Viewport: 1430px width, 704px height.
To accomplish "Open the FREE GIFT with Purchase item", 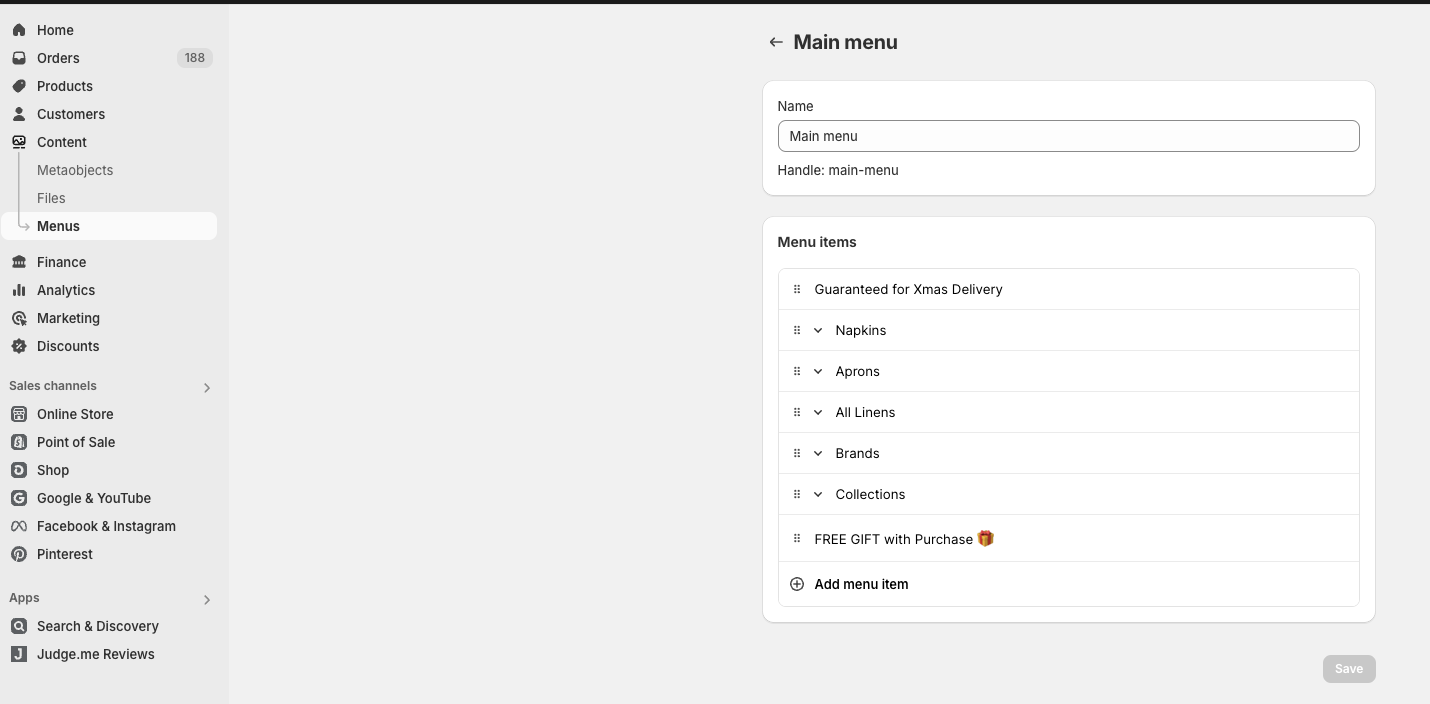I will [893, 539].
